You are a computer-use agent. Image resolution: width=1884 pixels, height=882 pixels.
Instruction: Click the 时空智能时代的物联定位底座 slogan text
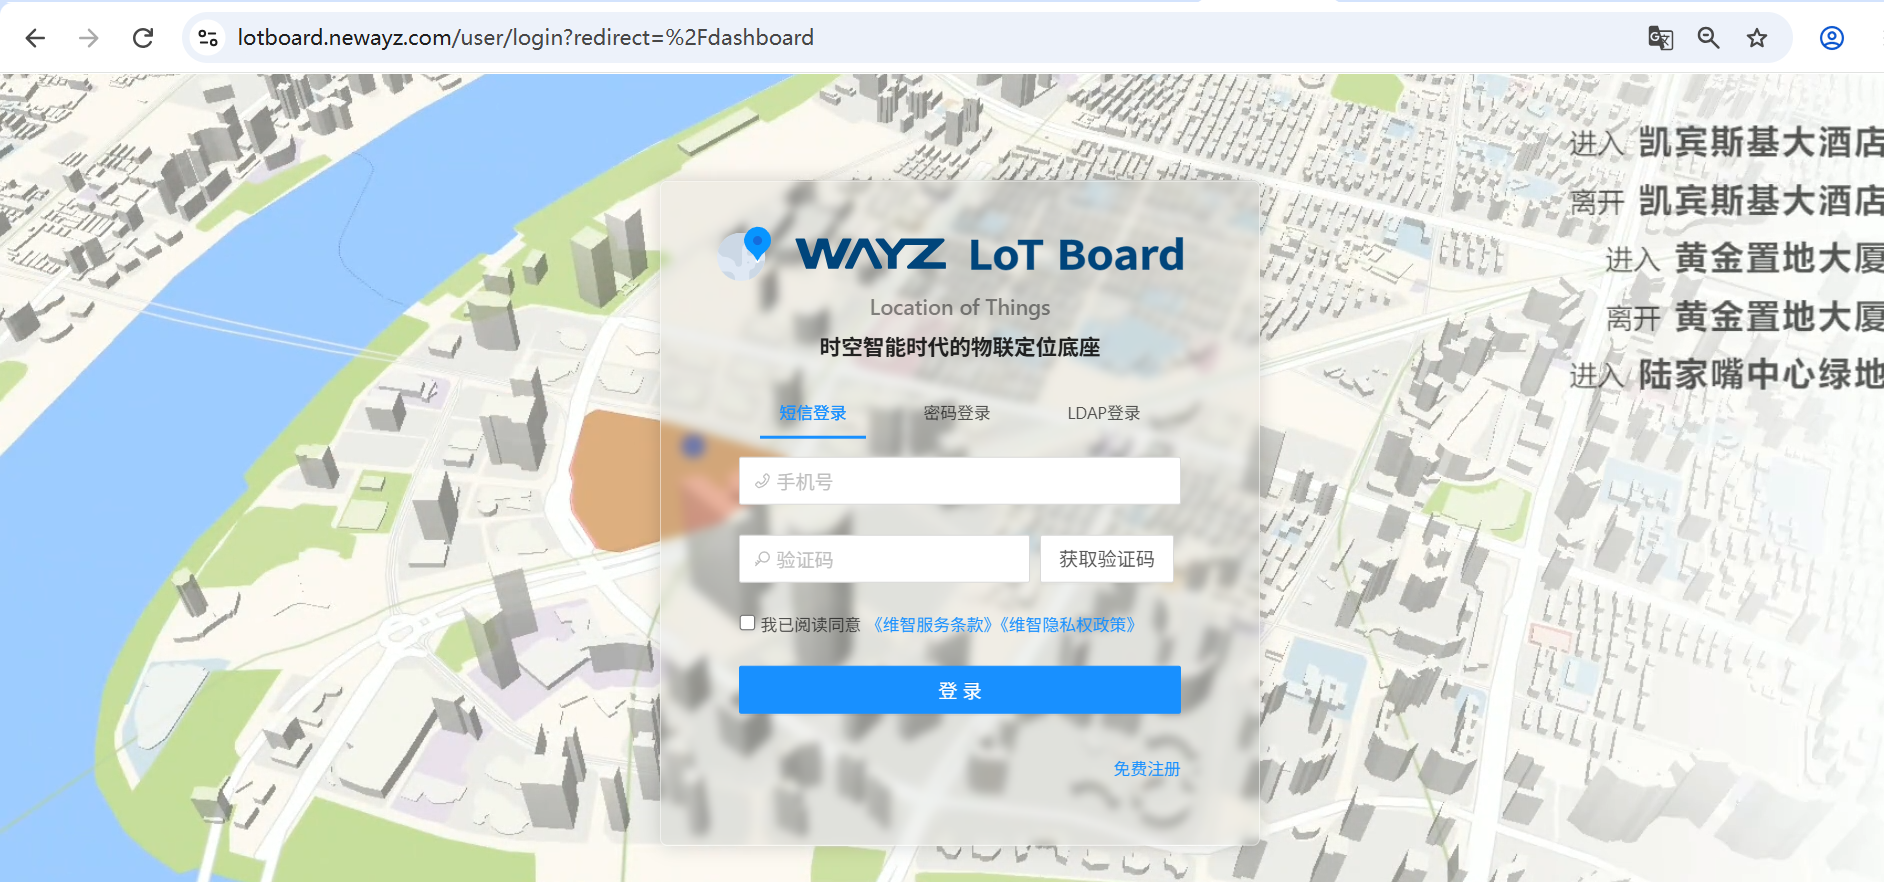coord(960,347)
